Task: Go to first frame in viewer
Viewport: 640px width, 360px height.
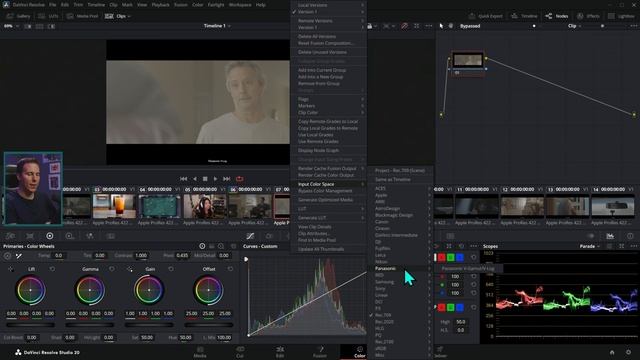Action: pyautogui.click(x=184, y=179)
